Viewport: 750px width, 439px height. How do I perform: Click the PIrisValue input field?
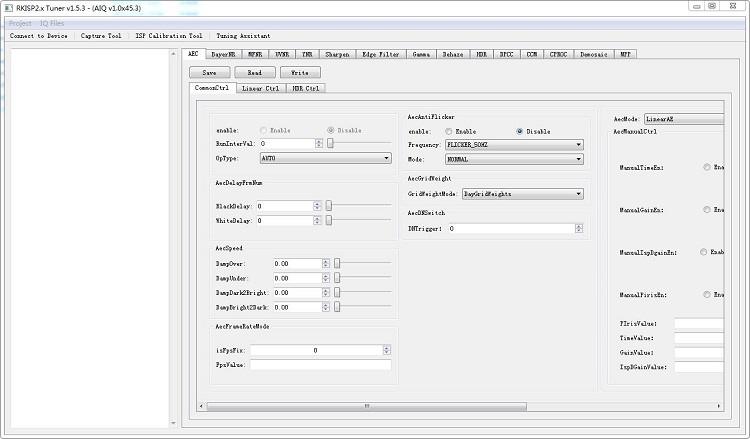699,324
